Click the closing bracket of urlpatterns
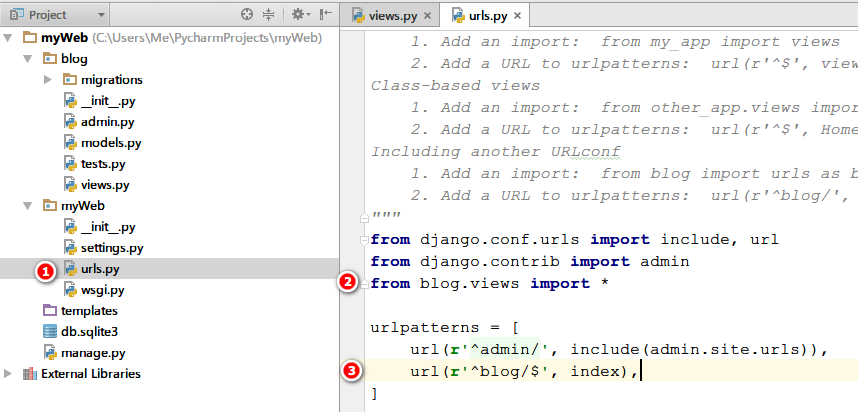 374,393
